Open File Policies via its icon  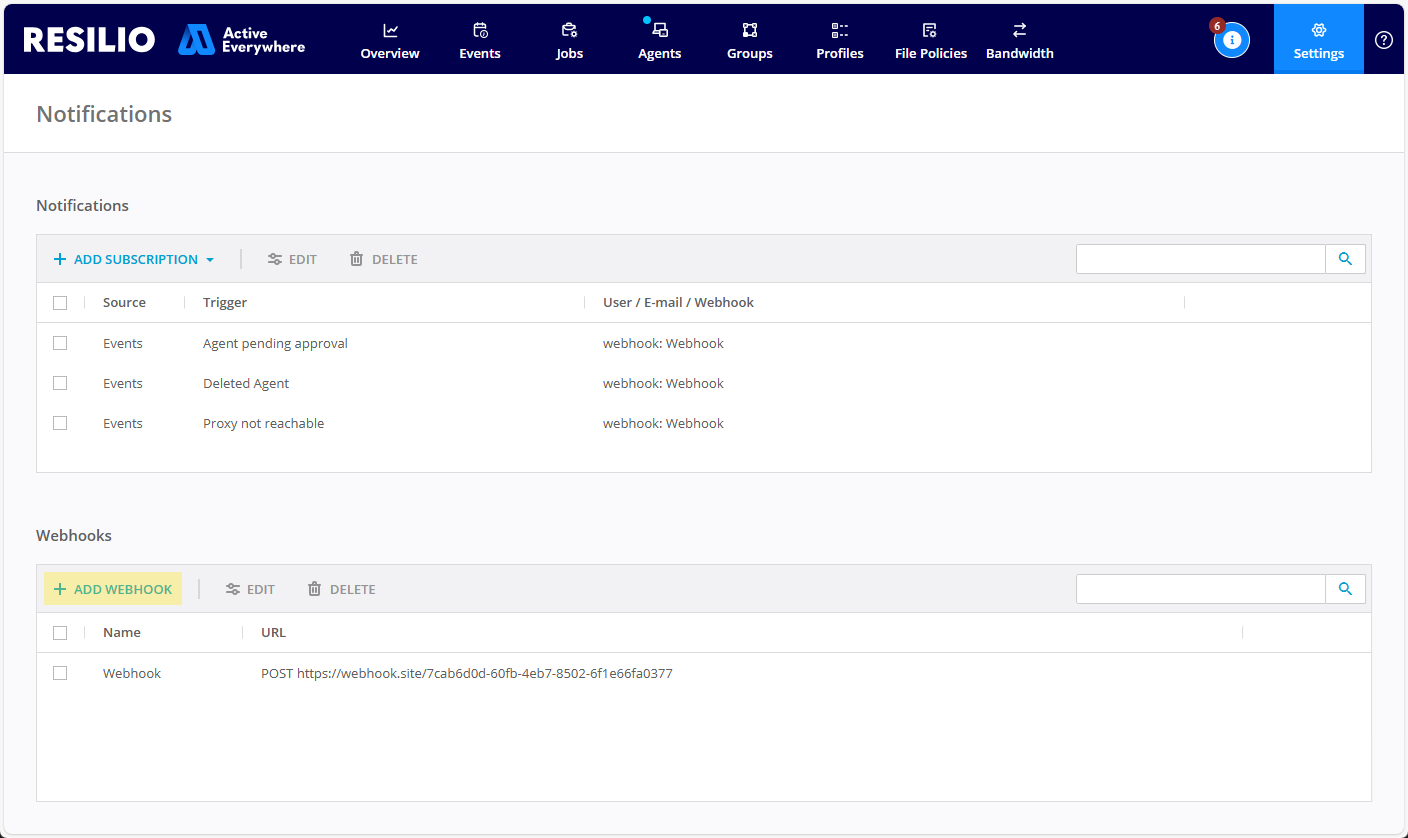(930, 31)
